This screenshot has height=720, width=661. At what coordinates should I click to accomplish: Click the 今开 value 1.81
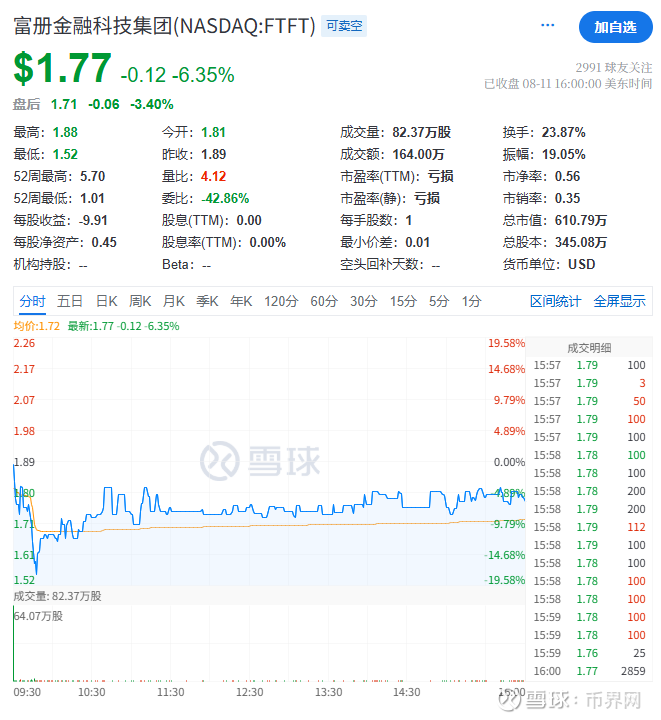pyautogui.click(x=213, y=132)
